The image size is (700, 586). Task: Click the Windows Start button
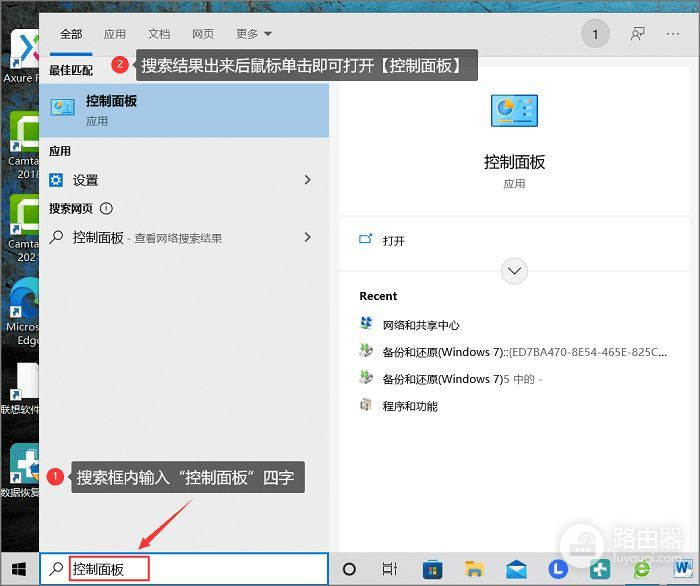19,569
